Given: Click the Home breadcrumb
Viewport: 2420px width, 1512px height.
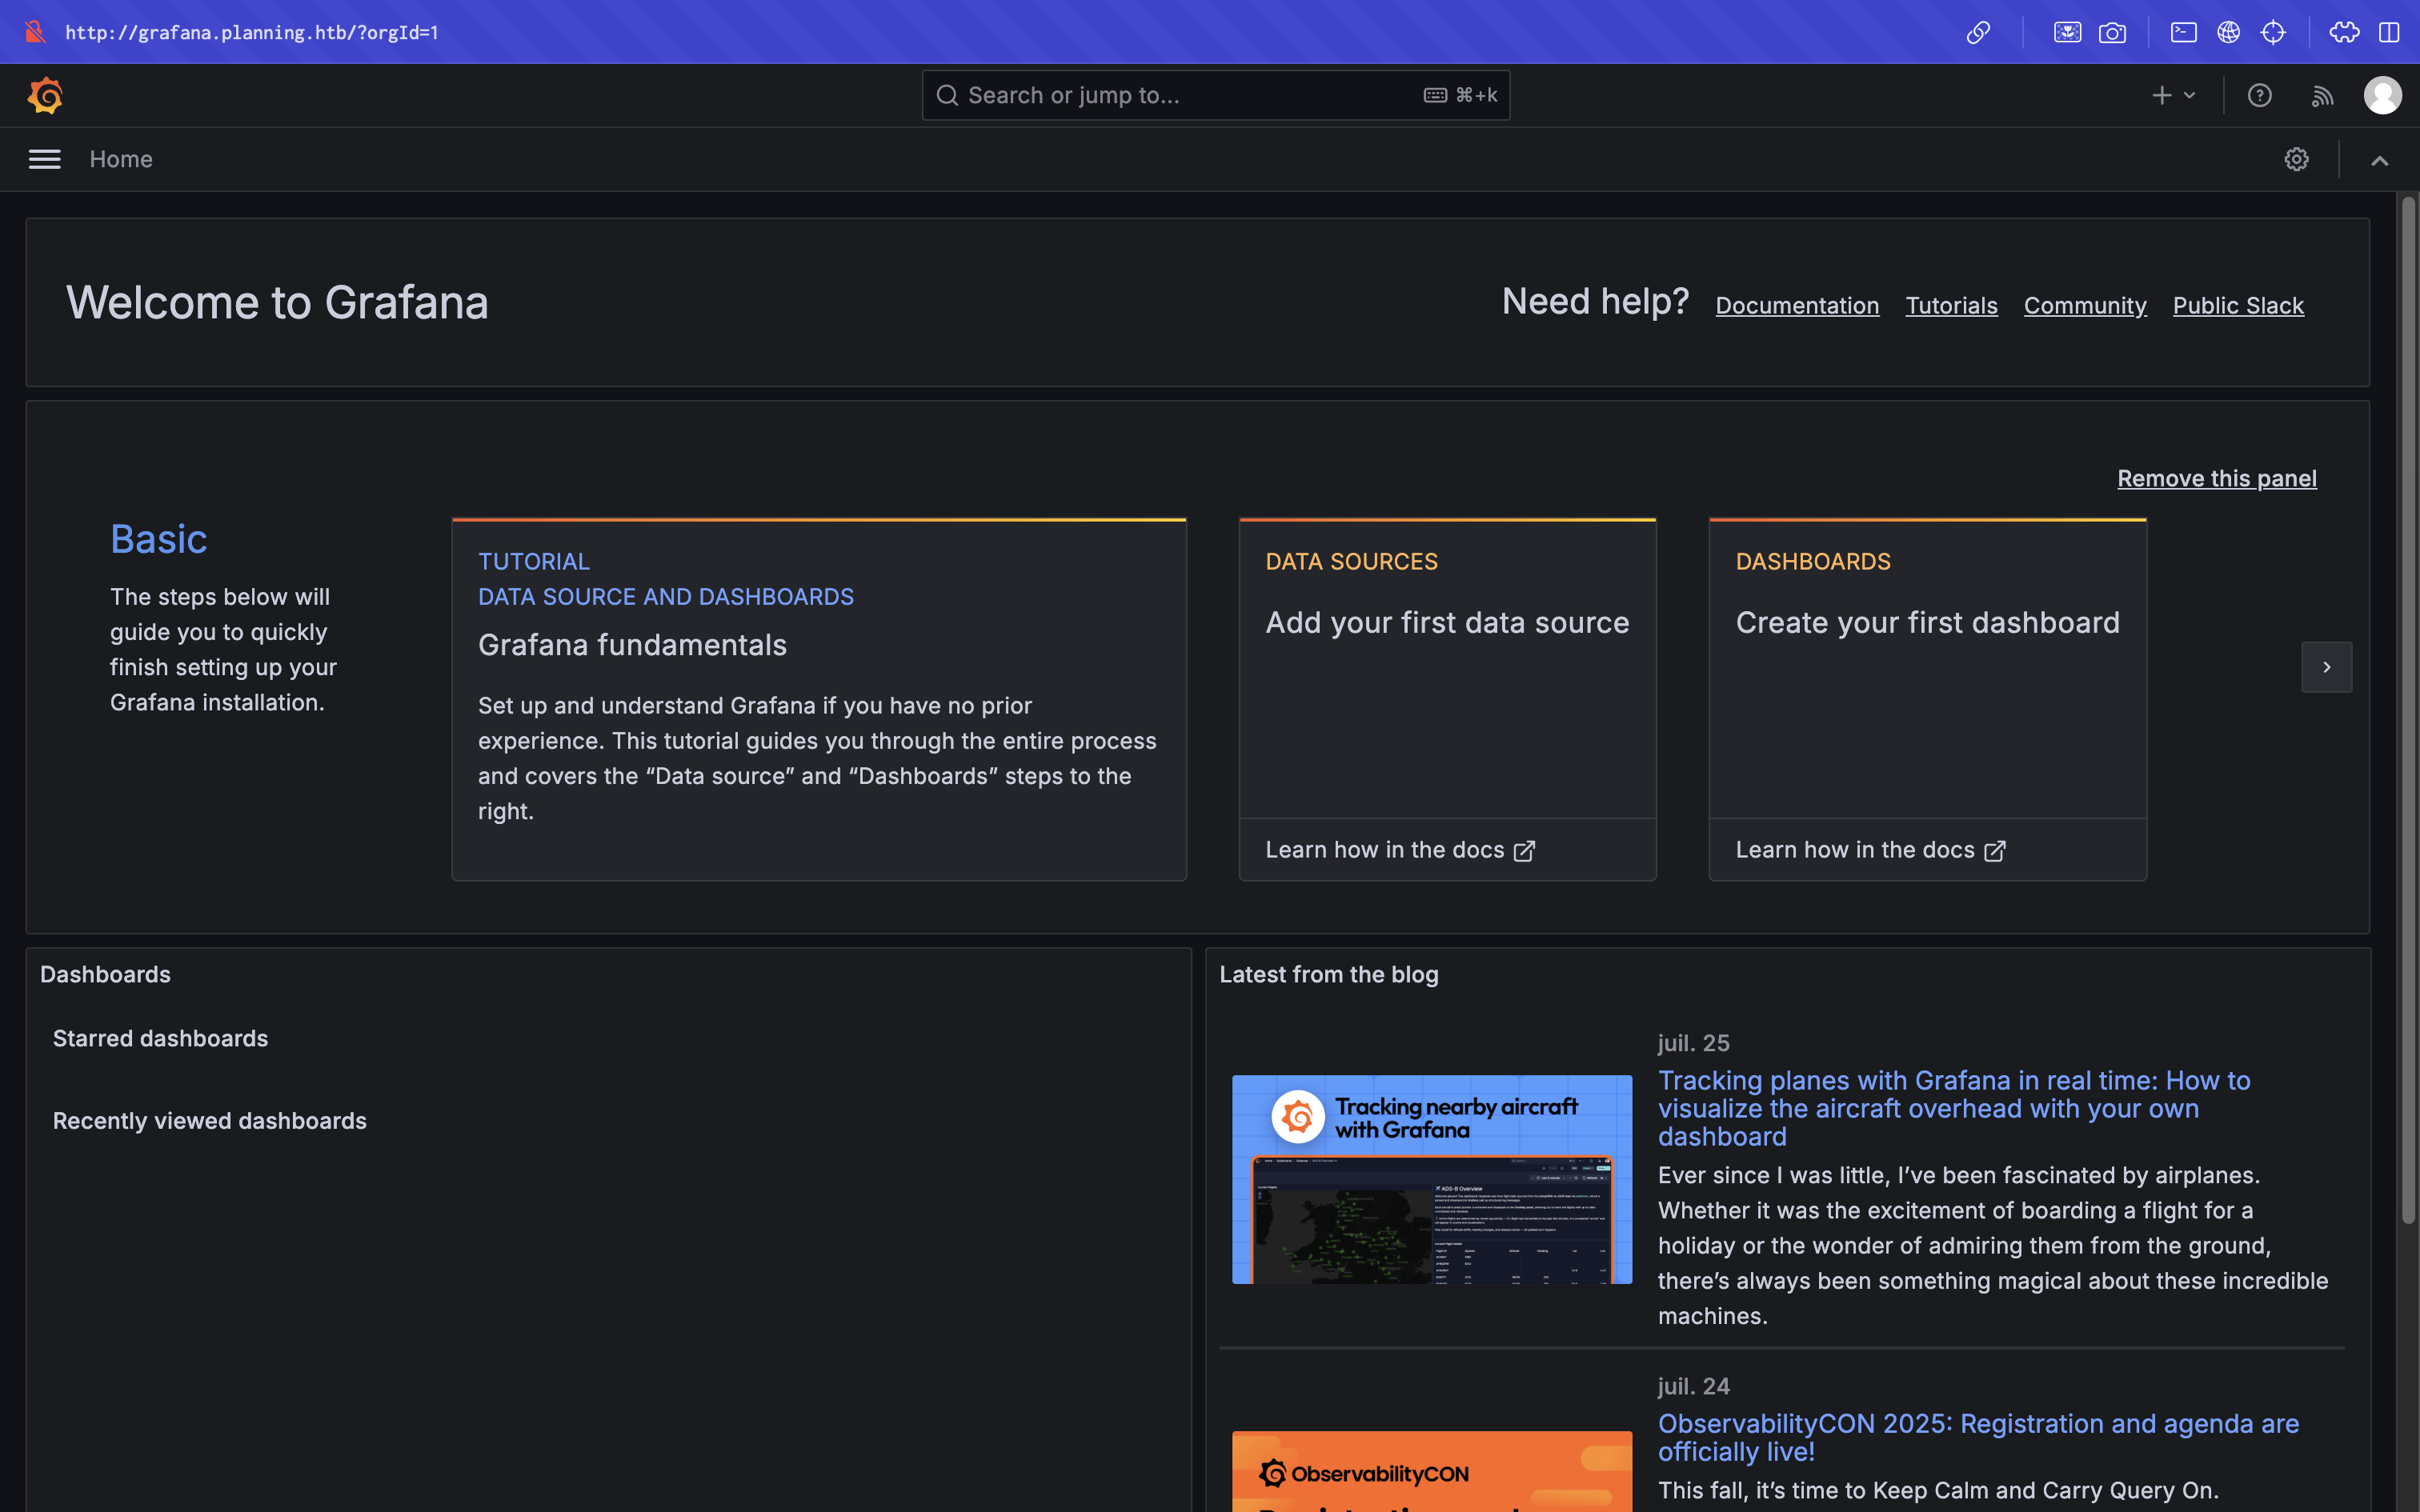Looking at the screenshot, I should coord(121,159).
